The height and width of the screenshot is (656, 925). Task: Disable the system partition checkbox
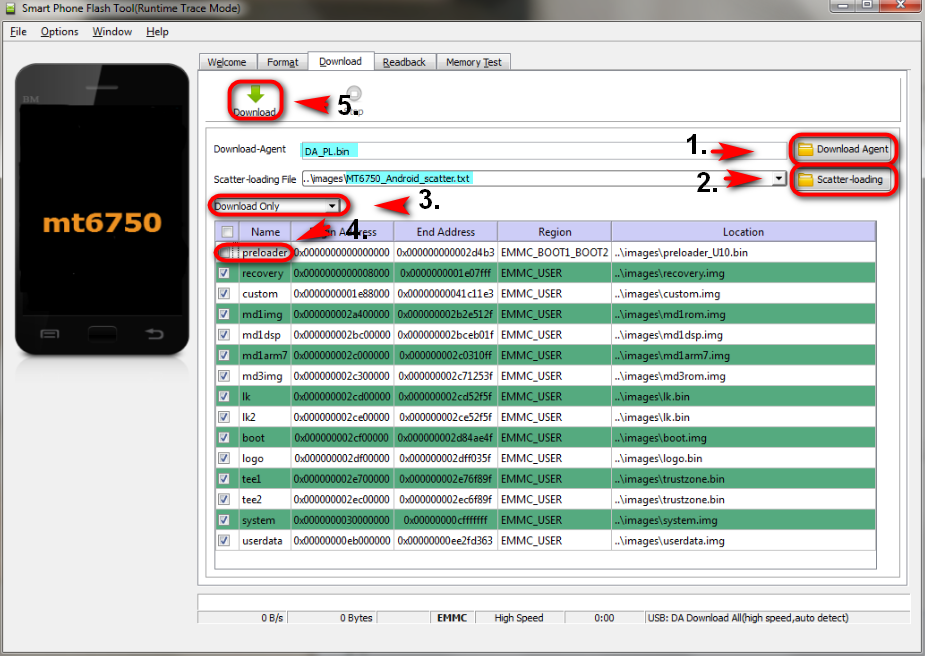point(224,520)
